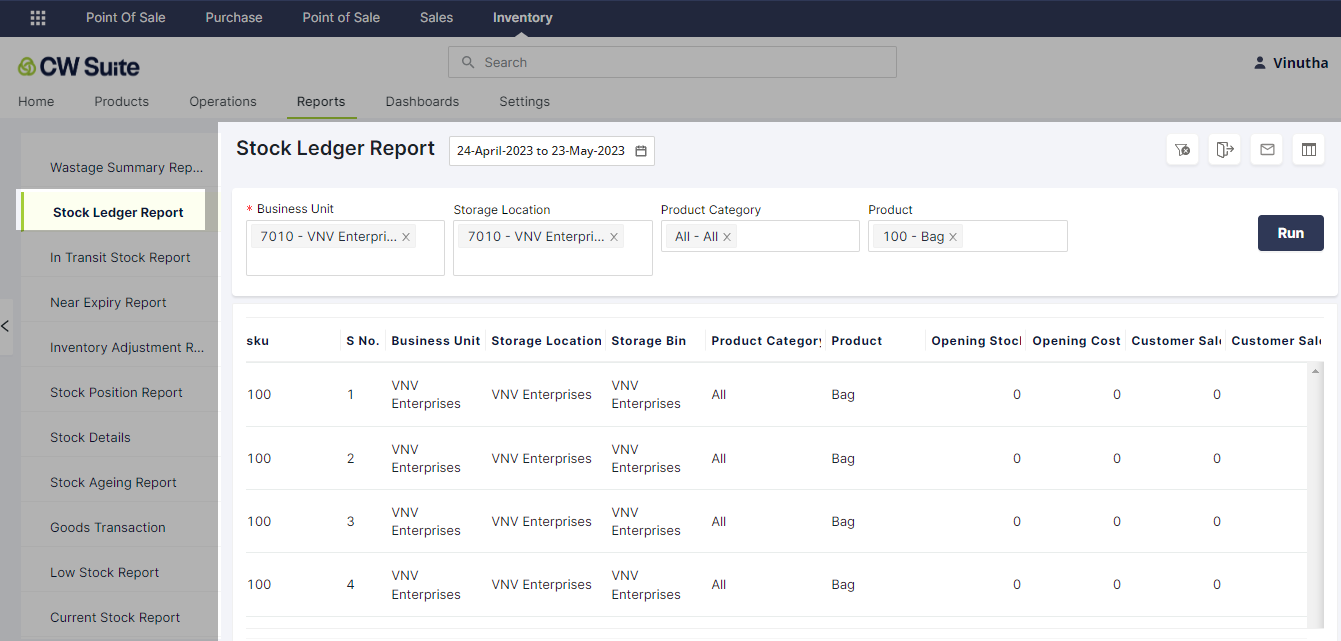Image resolution: width=1341 pixels, height=641 pixels.
Task: Click the Search input box
Action: [672, 62]
